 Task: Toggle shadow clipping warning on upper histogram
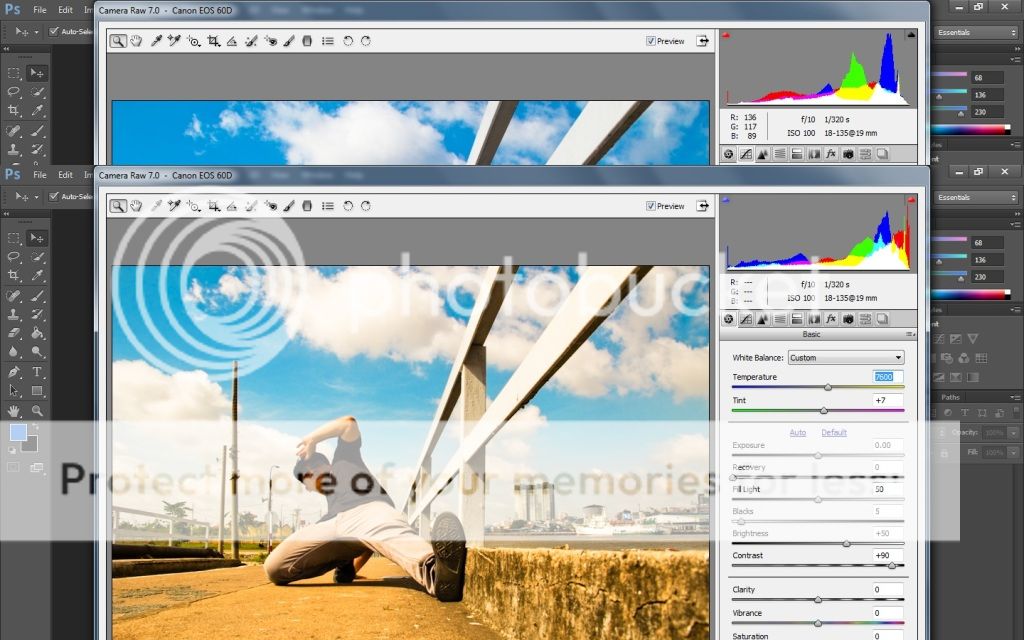726,35
